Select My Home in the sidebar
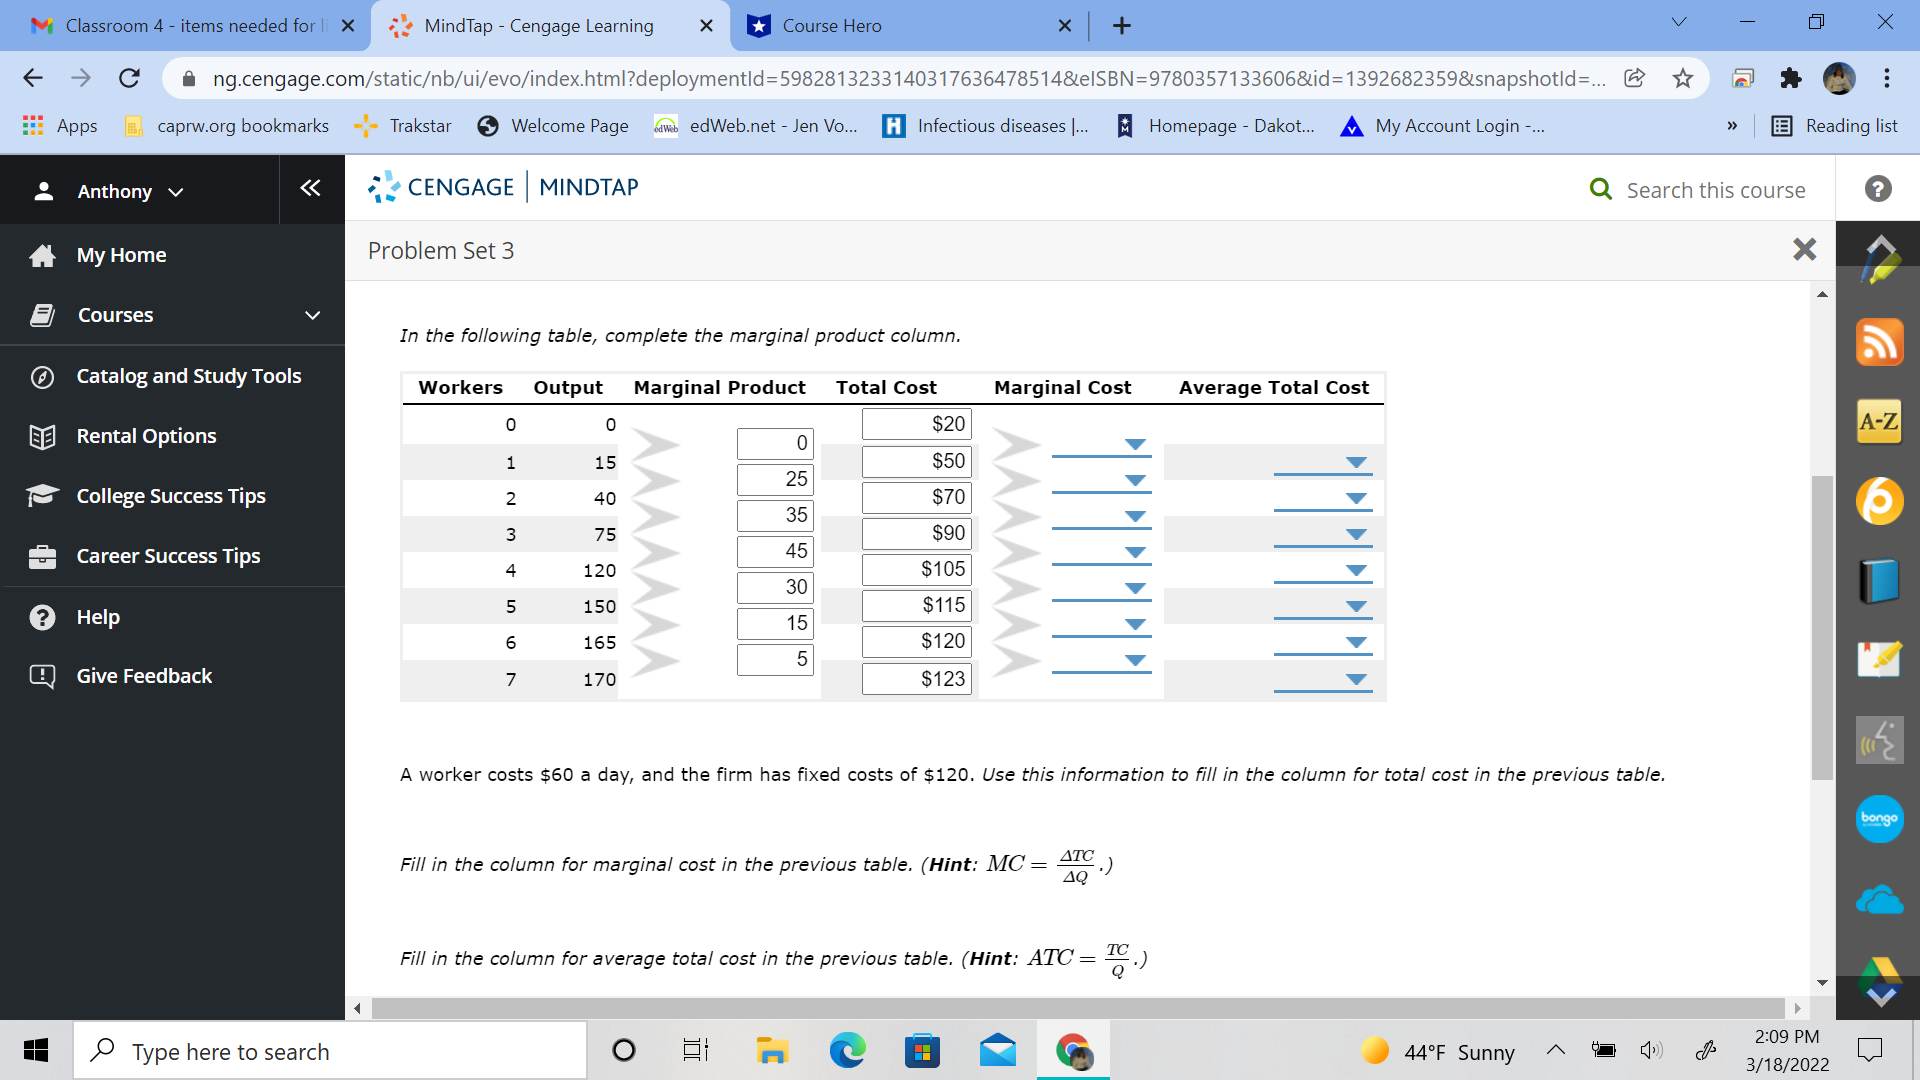The height and width of the screenshot is (1080, 1920). 121,255
